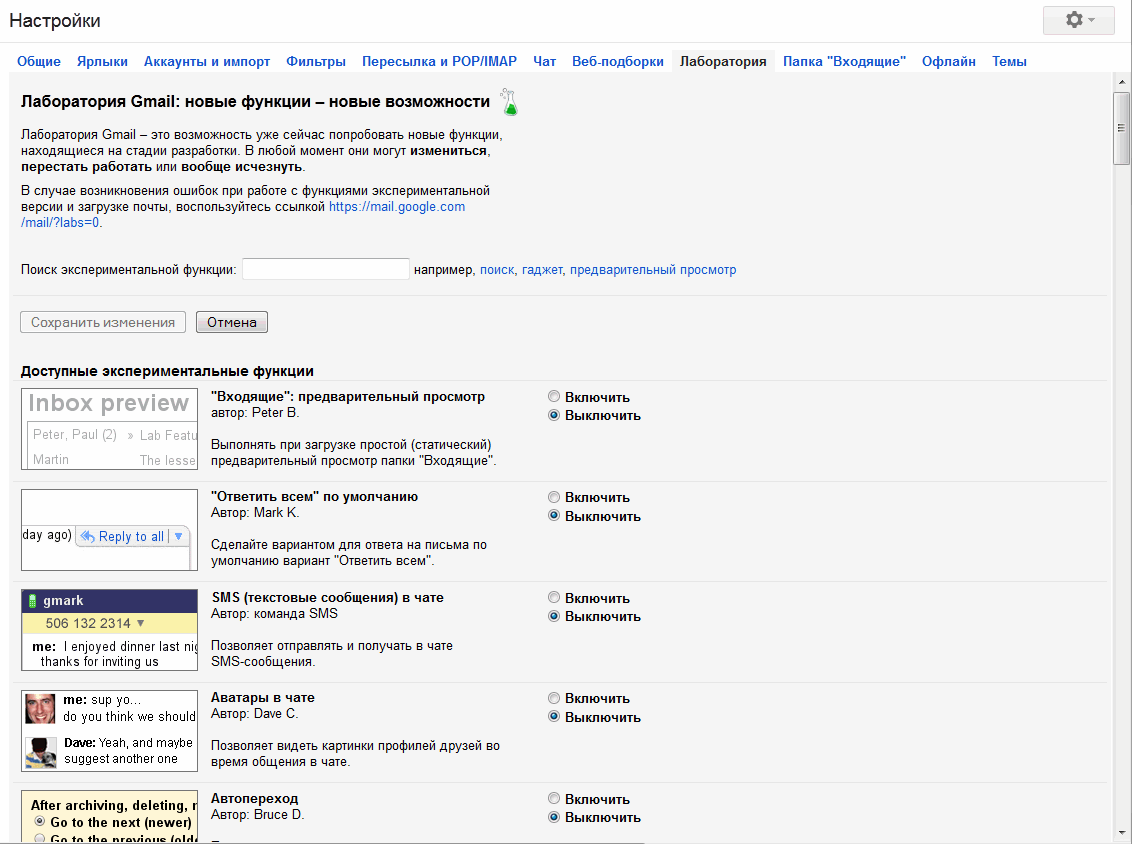
Task: Click the предварительный просмотр example link
Action: click(x=653, y=270)
